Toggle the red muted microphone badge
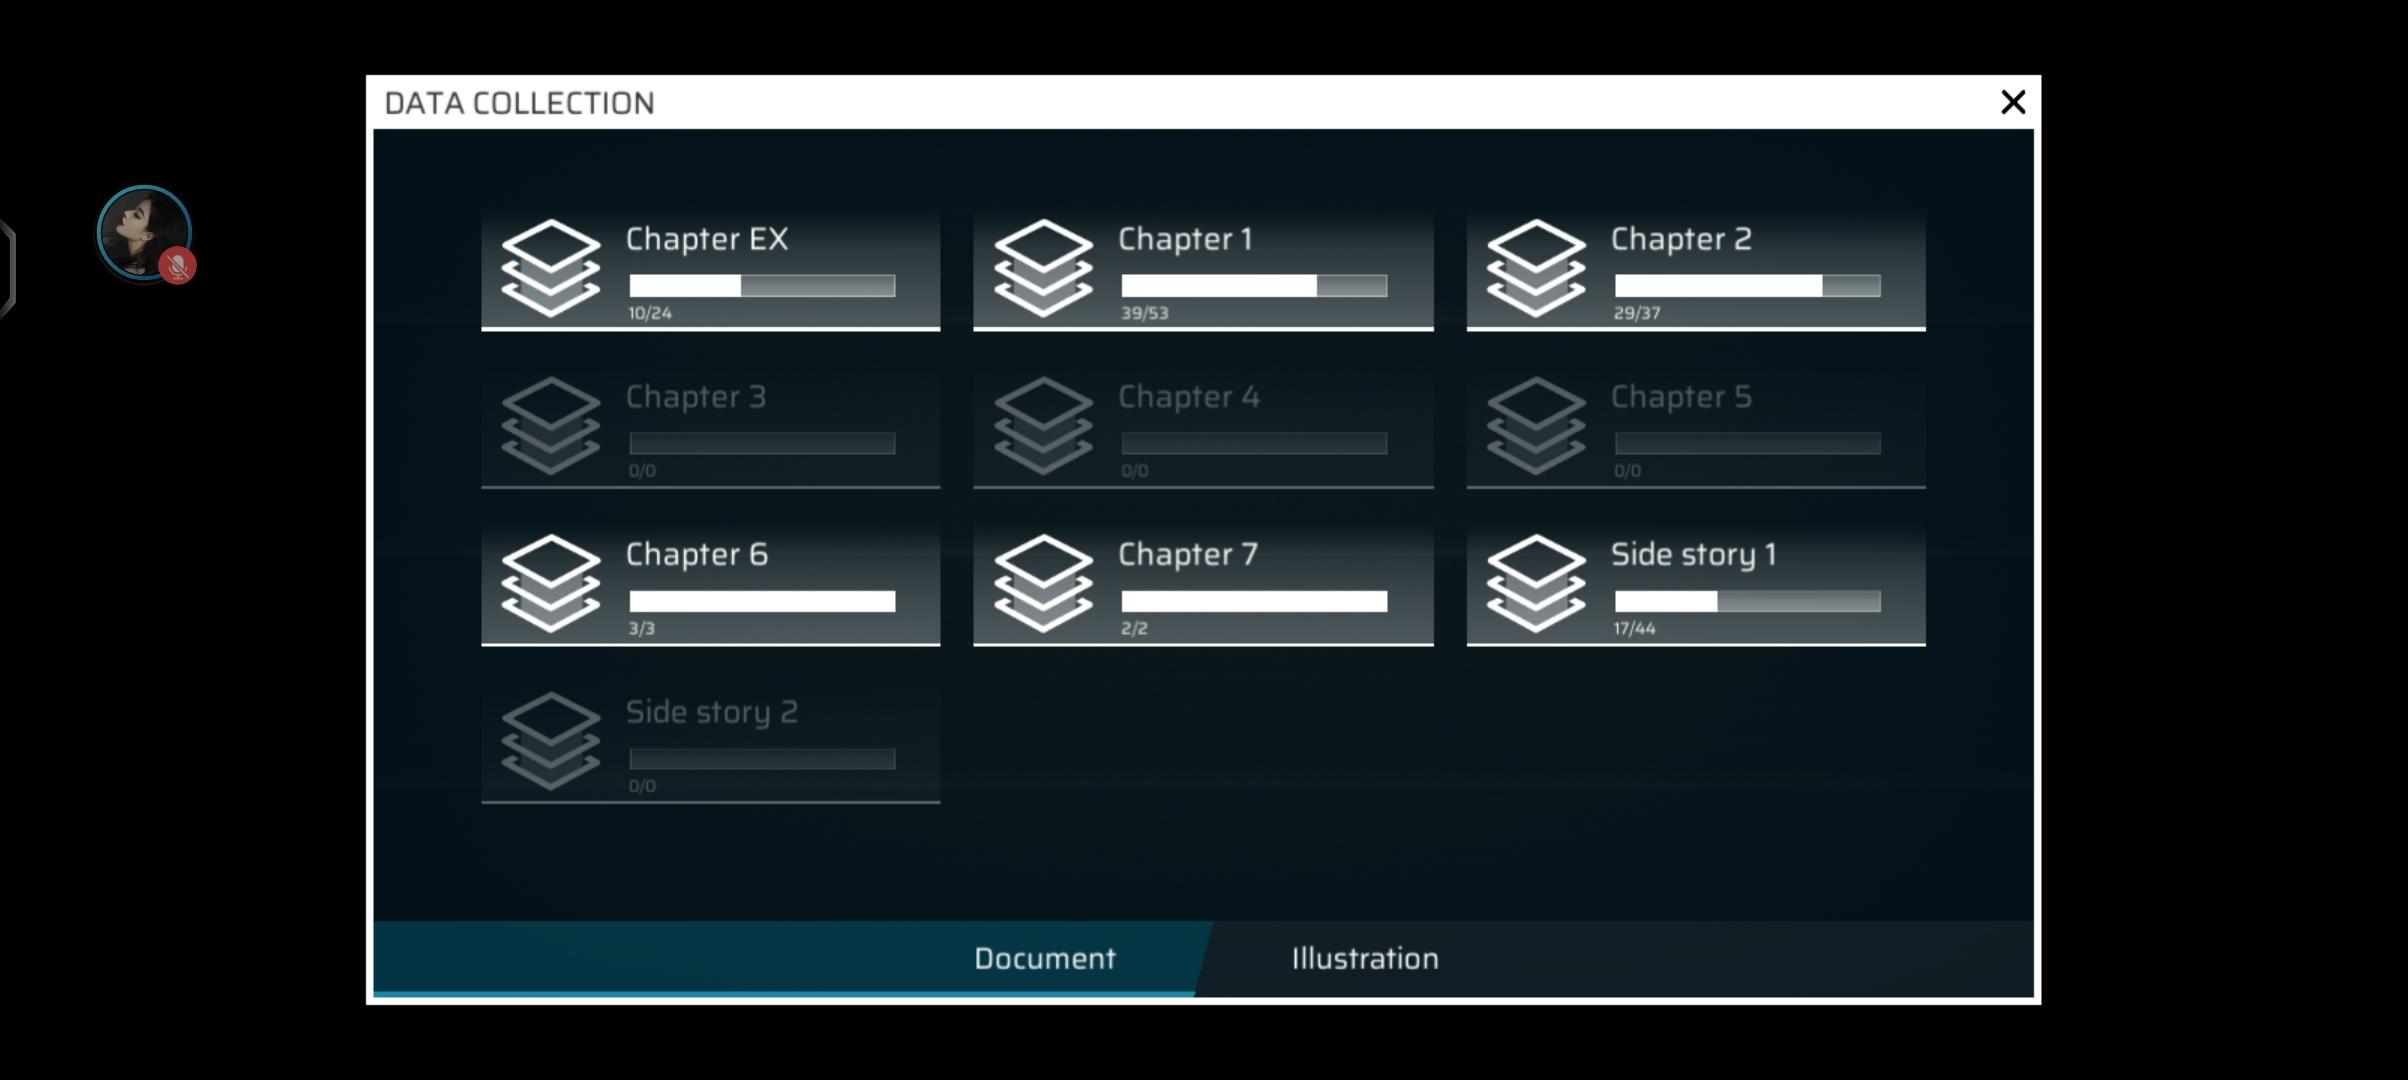The image size is (2408, 1080). click(x=178, y=266)
